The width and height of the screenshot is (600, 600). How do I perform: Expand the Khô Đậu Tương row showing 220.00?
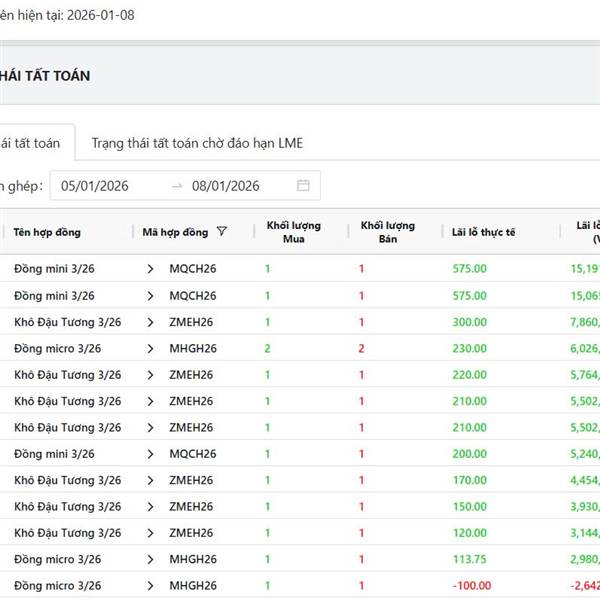(150, 375)
